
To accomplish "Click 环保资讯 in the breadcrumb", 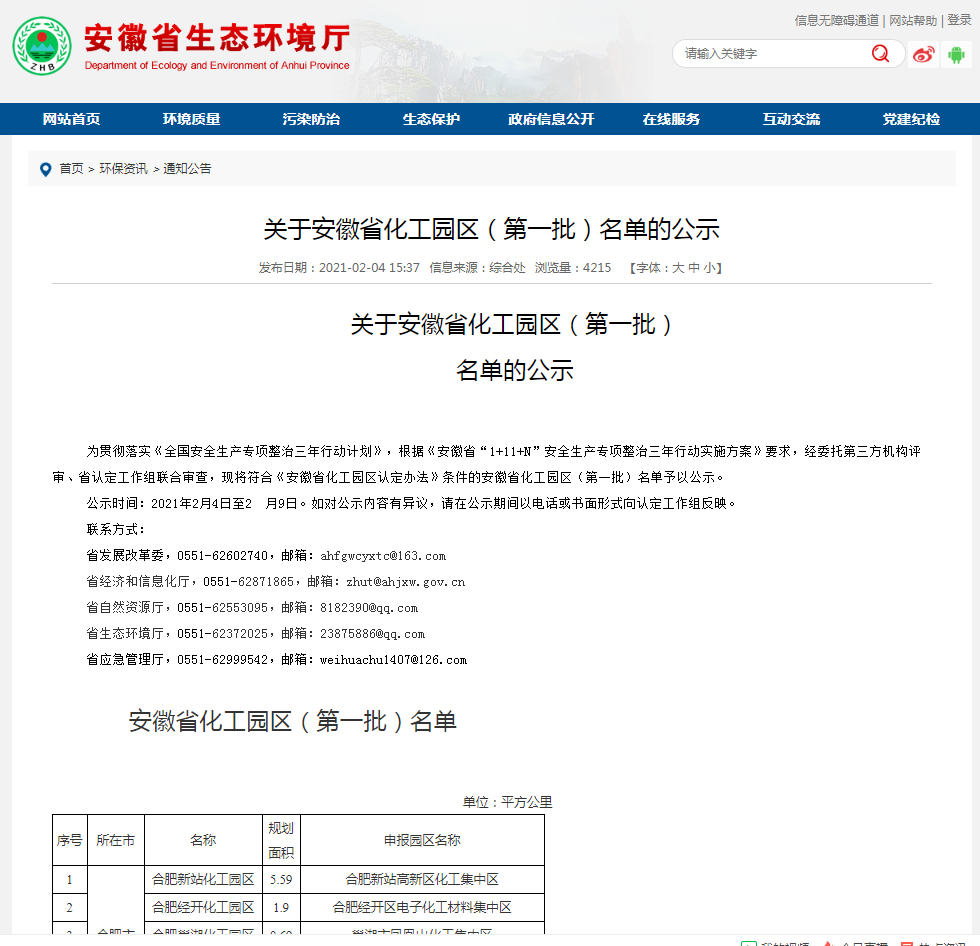I will click(123, 169).
